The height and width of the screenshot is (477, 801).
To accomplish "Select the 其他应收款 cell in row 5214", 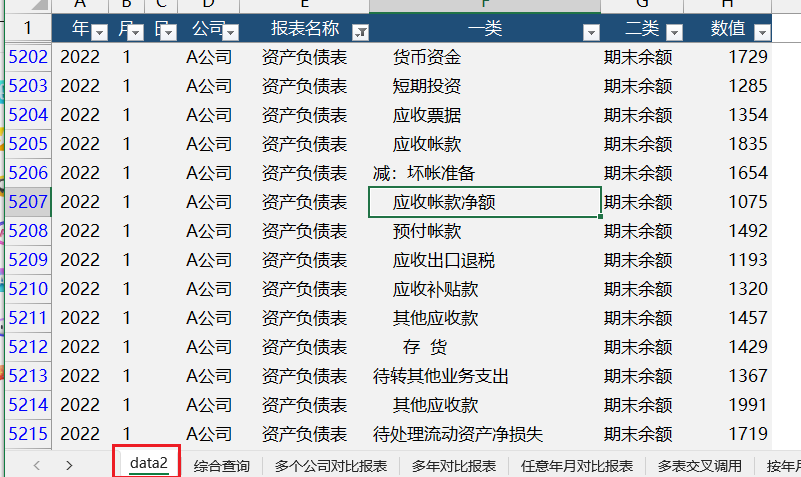I will click(484, 405).
